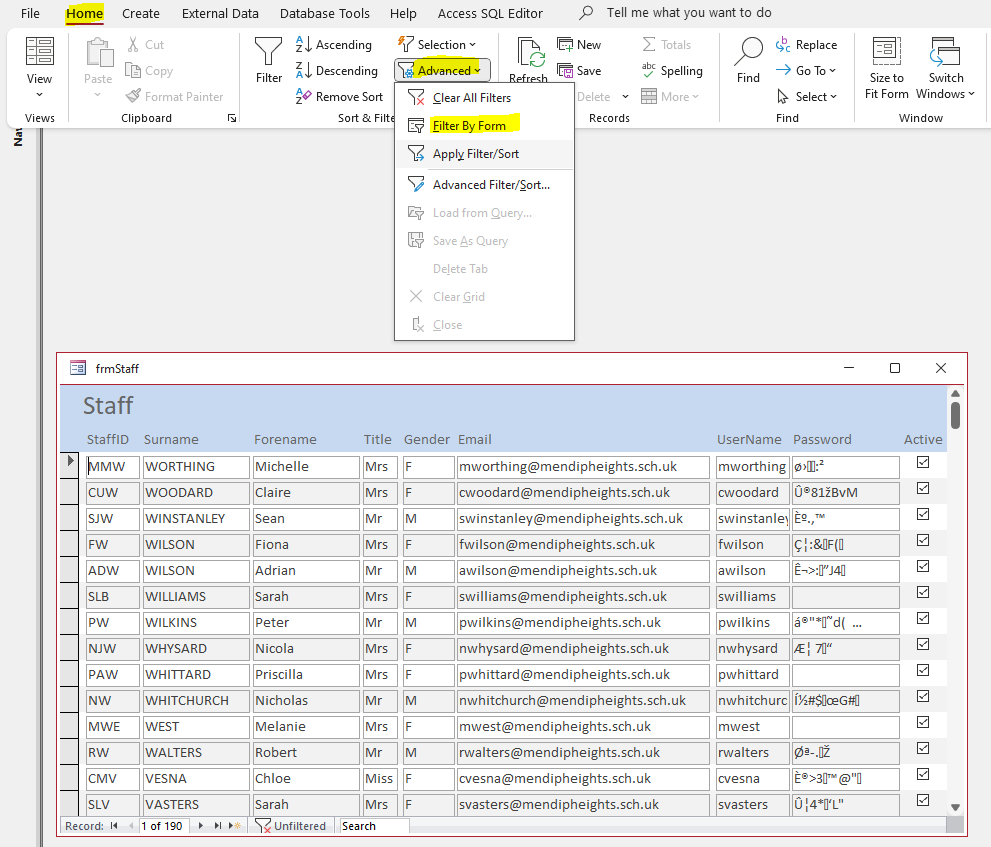Sort records Ascending

(334, 44)
